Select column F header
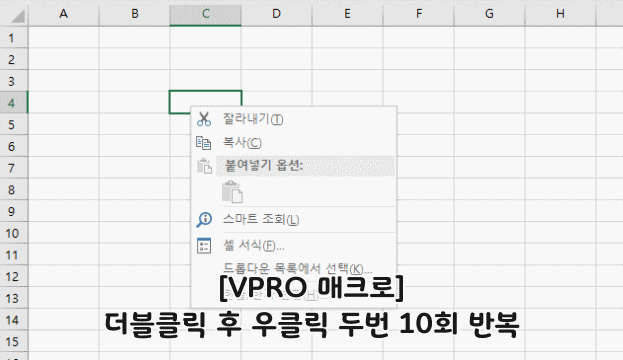 click(x=418, y=14)
